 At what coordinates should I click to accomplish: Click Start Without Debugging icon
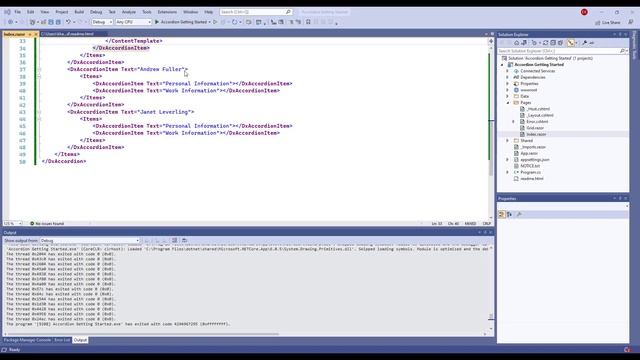215,22
